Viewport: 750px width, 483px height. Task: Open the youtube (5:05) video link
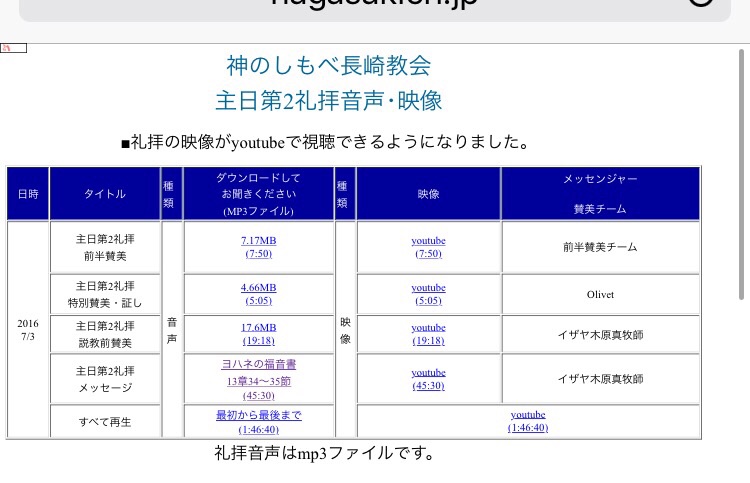point(428,294)
